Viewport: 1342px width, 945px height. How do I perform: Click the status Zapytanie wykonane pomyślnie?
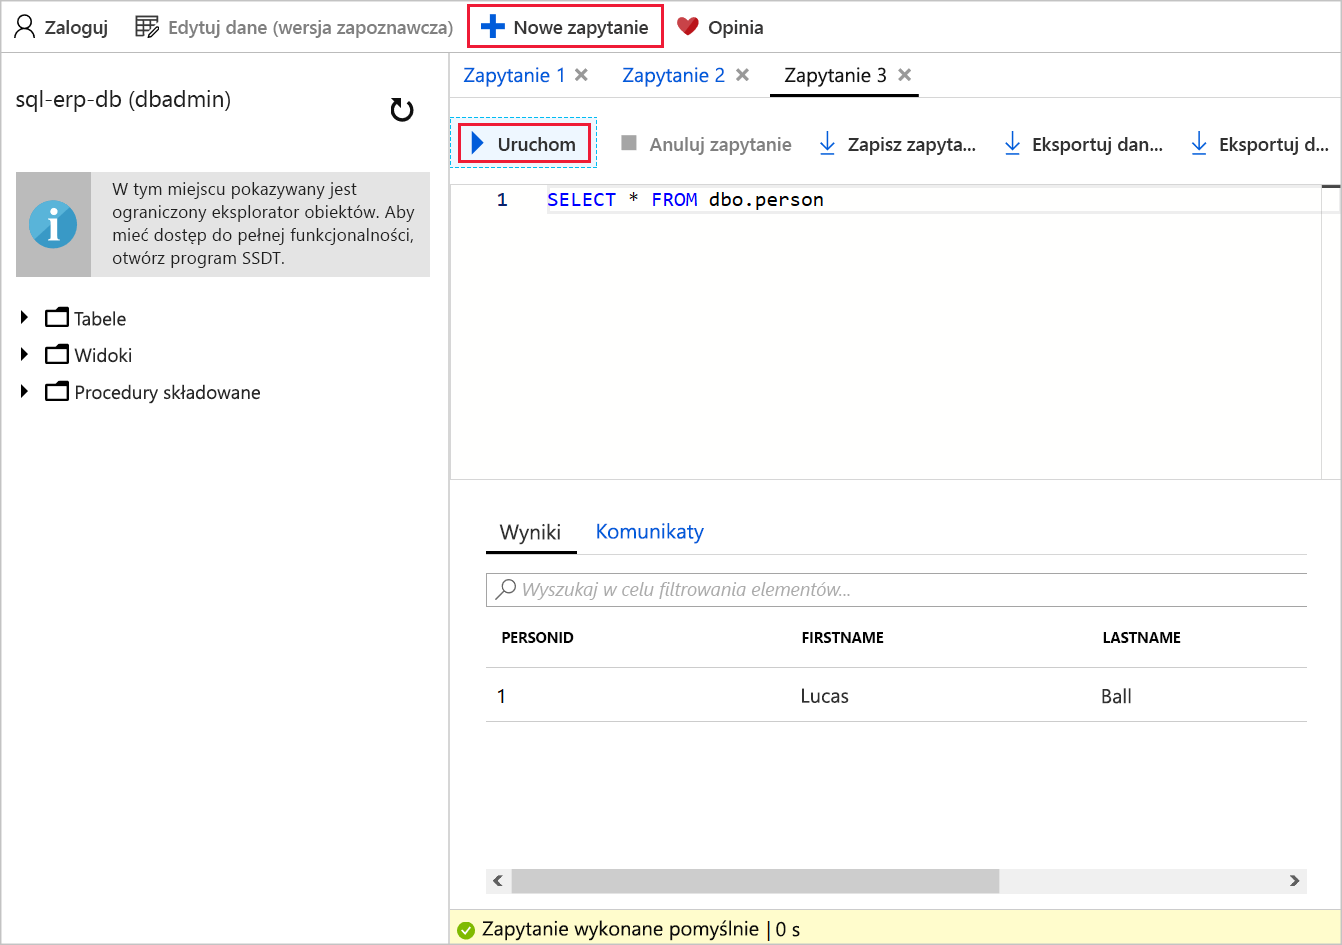pyautogui.click(x=620, y=929)
